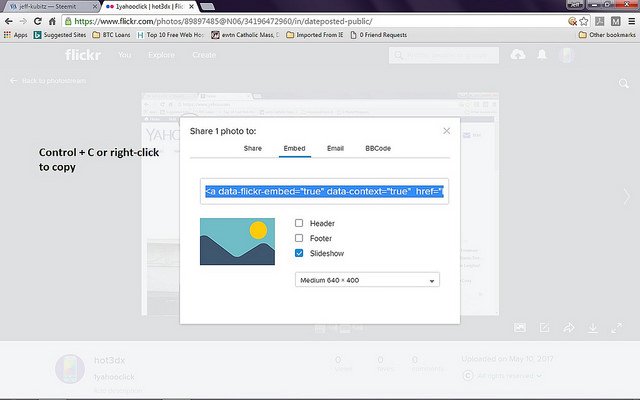
Task: Switch to the Share tab
Action: tap(253, 148)
